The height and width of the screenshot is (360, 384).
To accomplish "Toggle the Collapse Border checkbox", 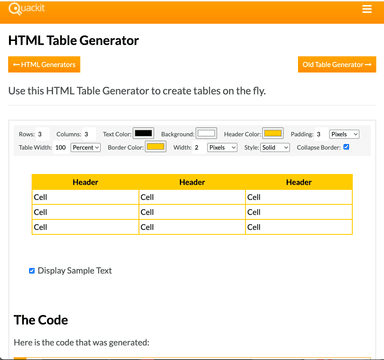I will [x=346, y=147].
